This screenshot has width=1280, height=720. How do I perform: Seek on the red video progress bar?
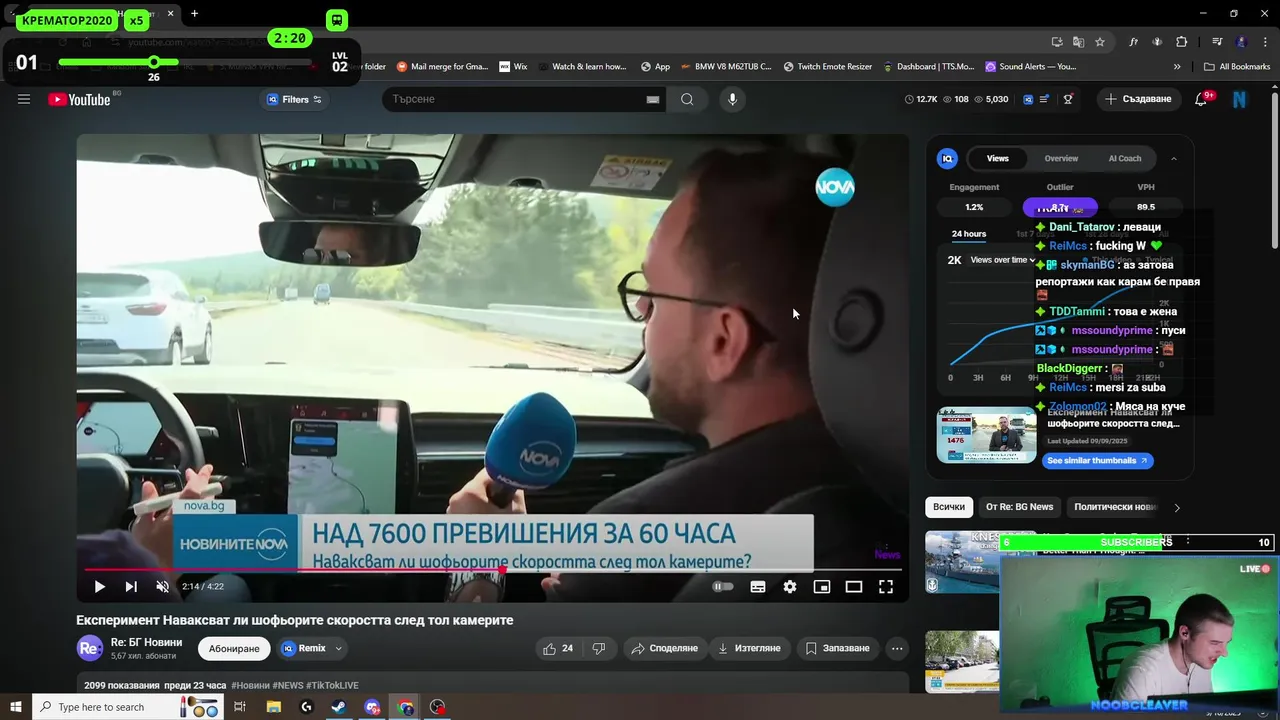pos(493,570)
